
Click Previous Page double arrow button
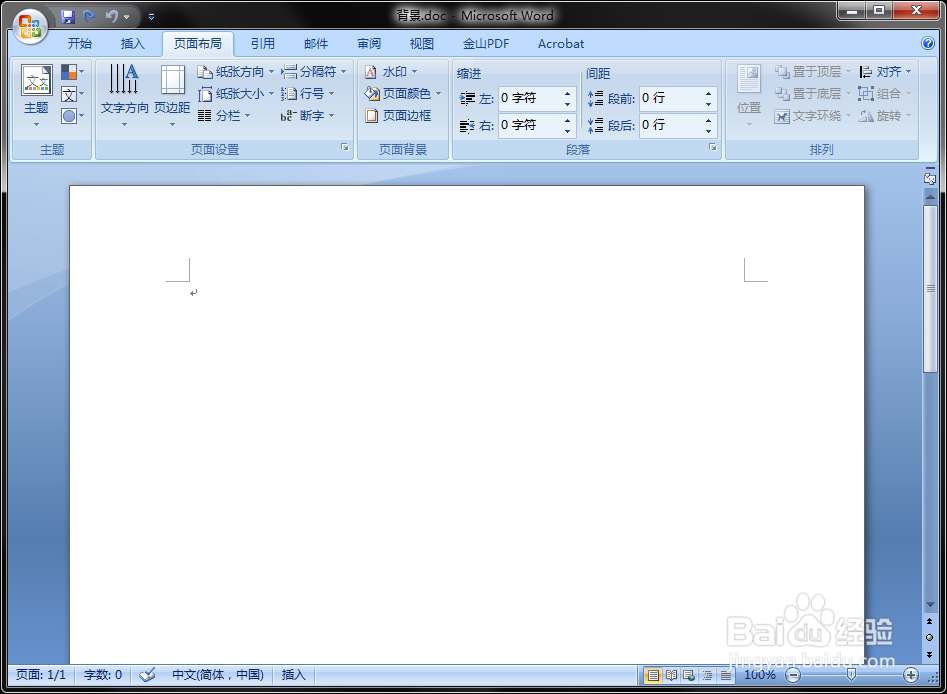point(929,621)
